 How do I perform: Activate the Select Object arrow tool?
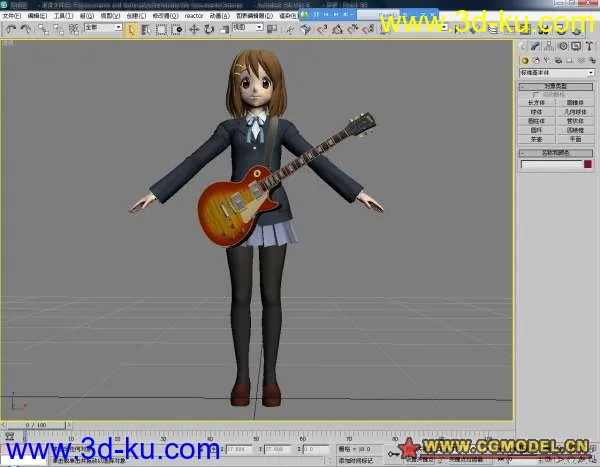pyautogui.click(x=132, y=29)
